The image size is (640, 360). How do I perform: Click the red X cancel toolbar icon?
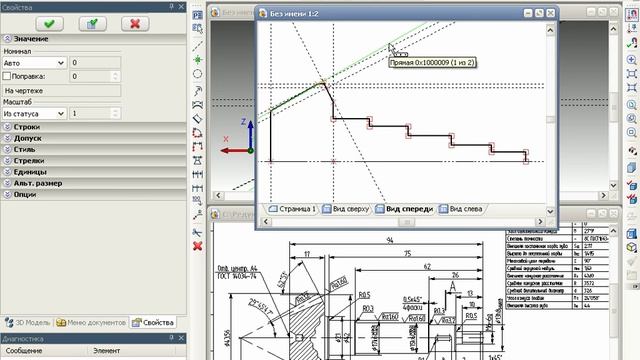pos(198,246)
